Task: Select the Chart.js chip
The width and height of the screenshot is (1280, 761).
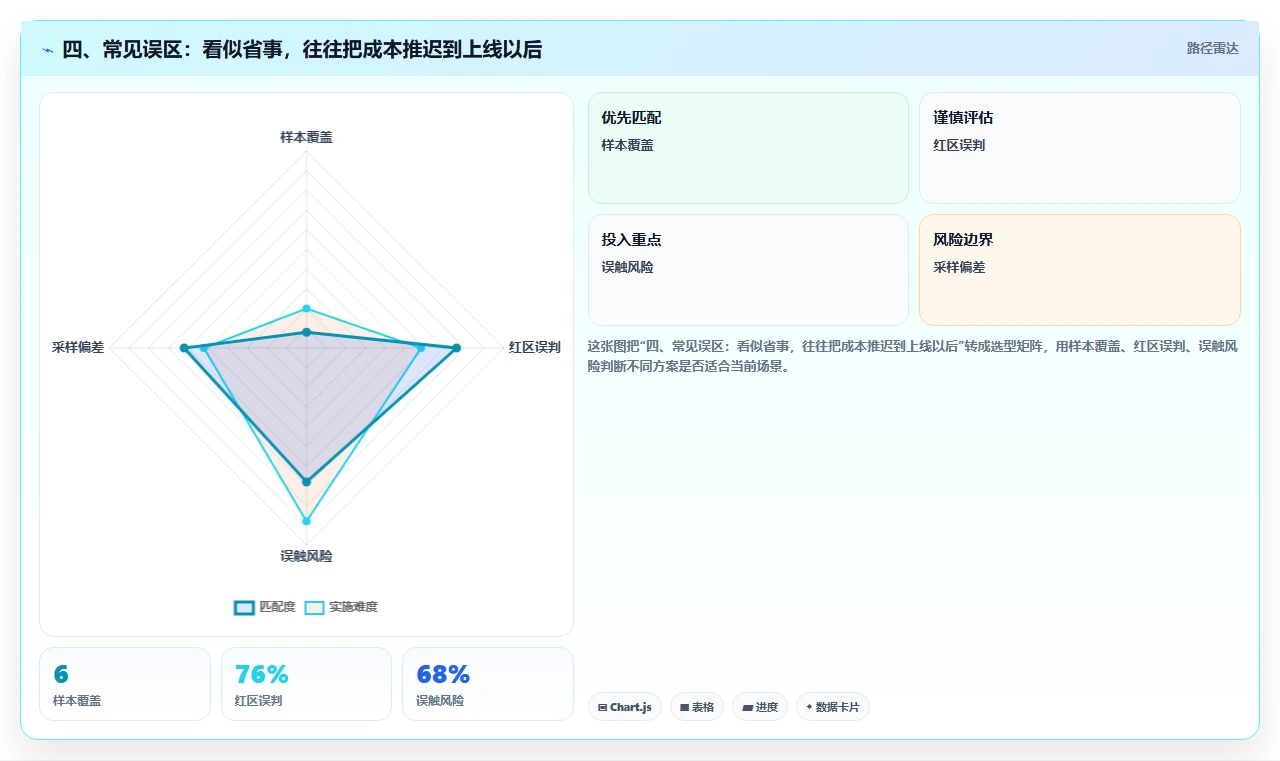Action: click(625, 707)
